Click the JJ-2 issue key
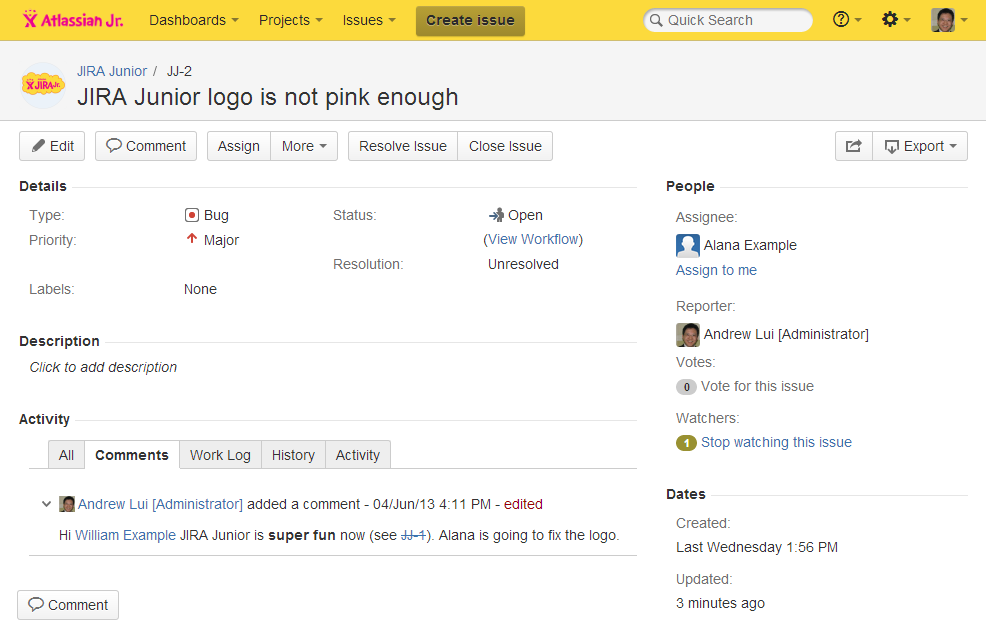Screen dimensions: 986x629 pyautogui.click(x=179, y=71)
